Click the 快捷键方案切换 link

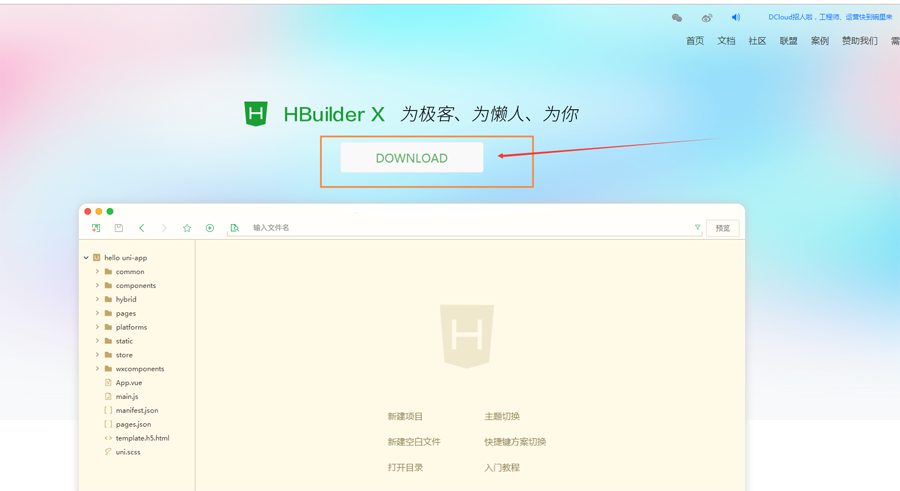[515, 442]
